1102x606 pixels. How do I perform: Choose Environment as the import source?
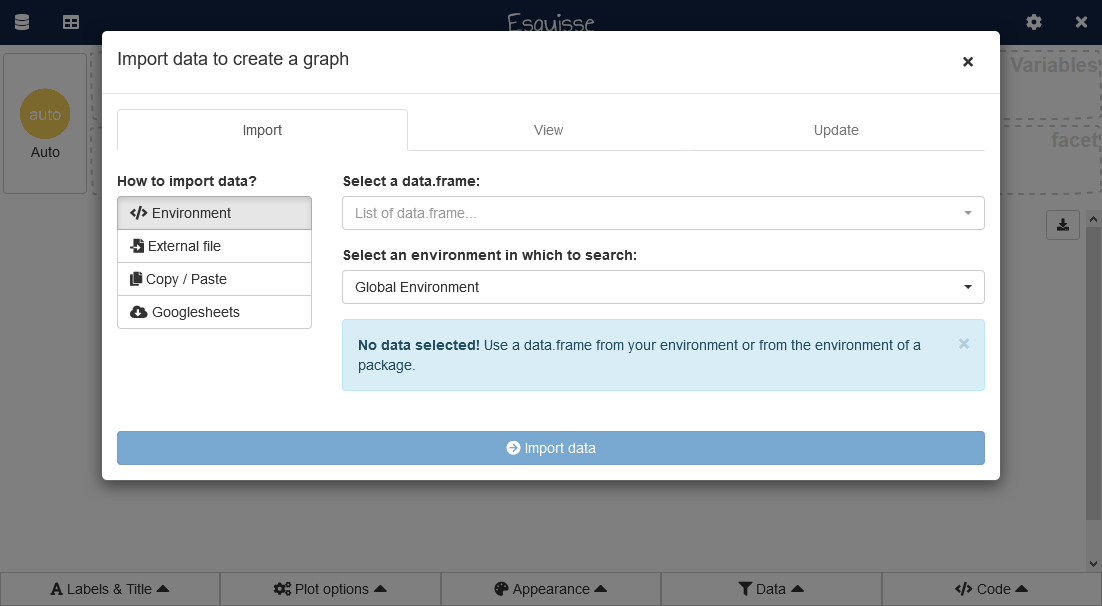pyautogui.click(x=214, y=213)
